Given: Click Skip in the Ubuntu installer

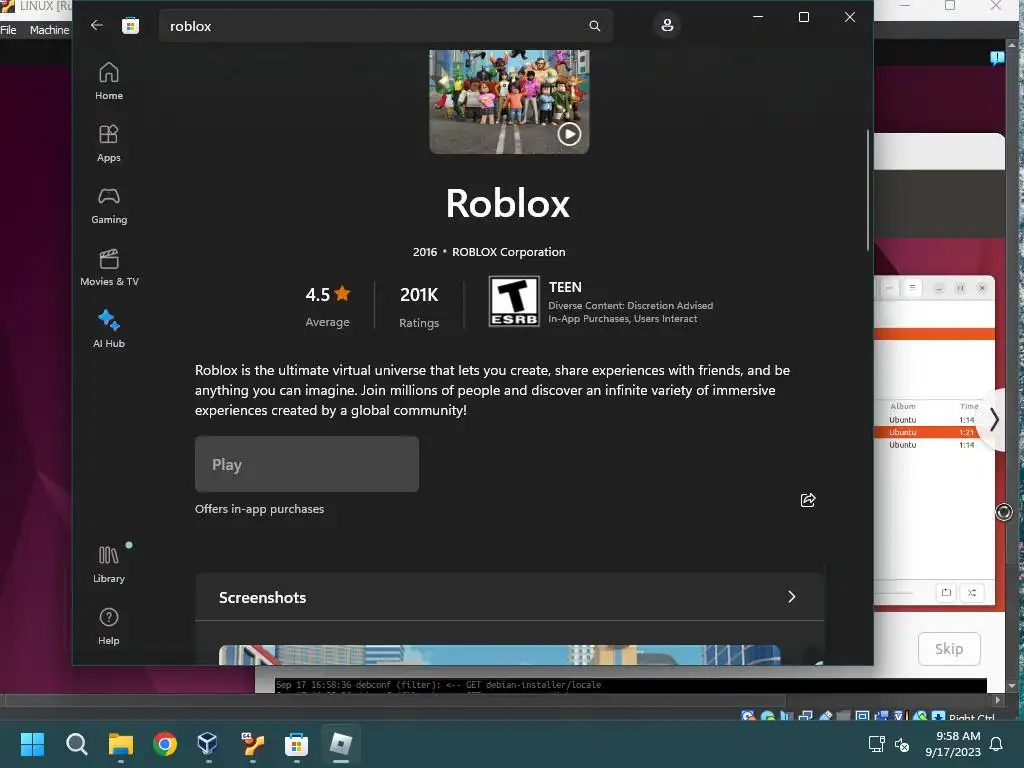Looking at the screenshot, I should pyautogui.click(x=949, y=648).
